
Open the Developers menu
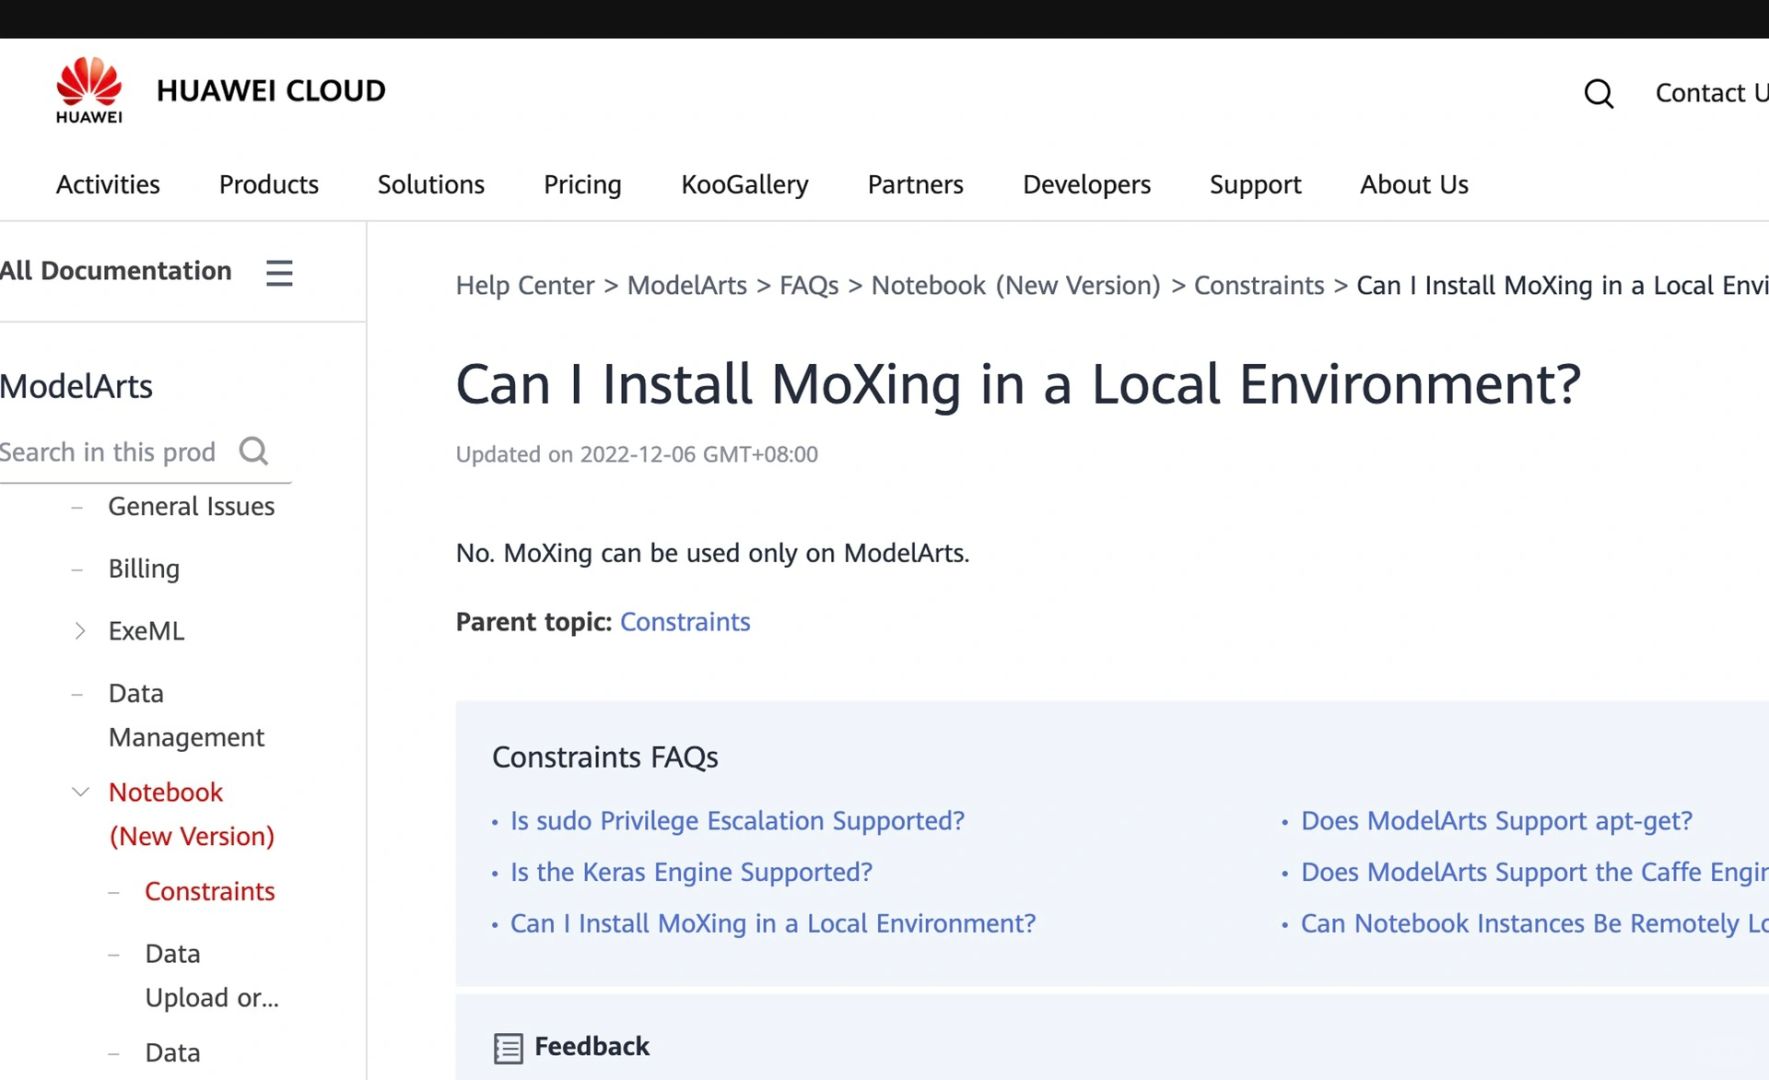click(x=1087, y=185)
